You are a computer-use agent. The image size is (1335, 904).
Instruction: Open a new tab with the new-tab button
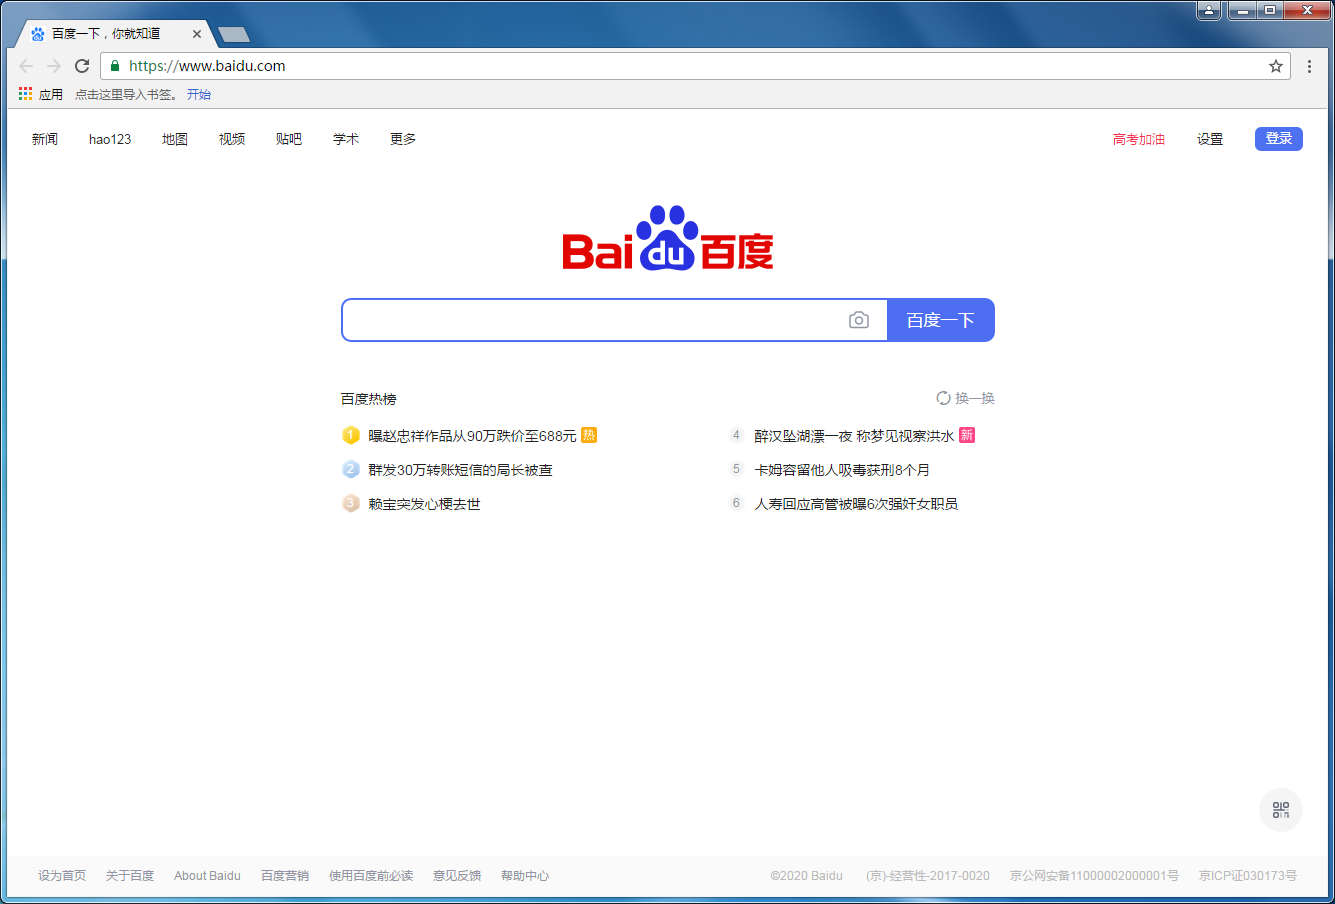coord(234,35)
